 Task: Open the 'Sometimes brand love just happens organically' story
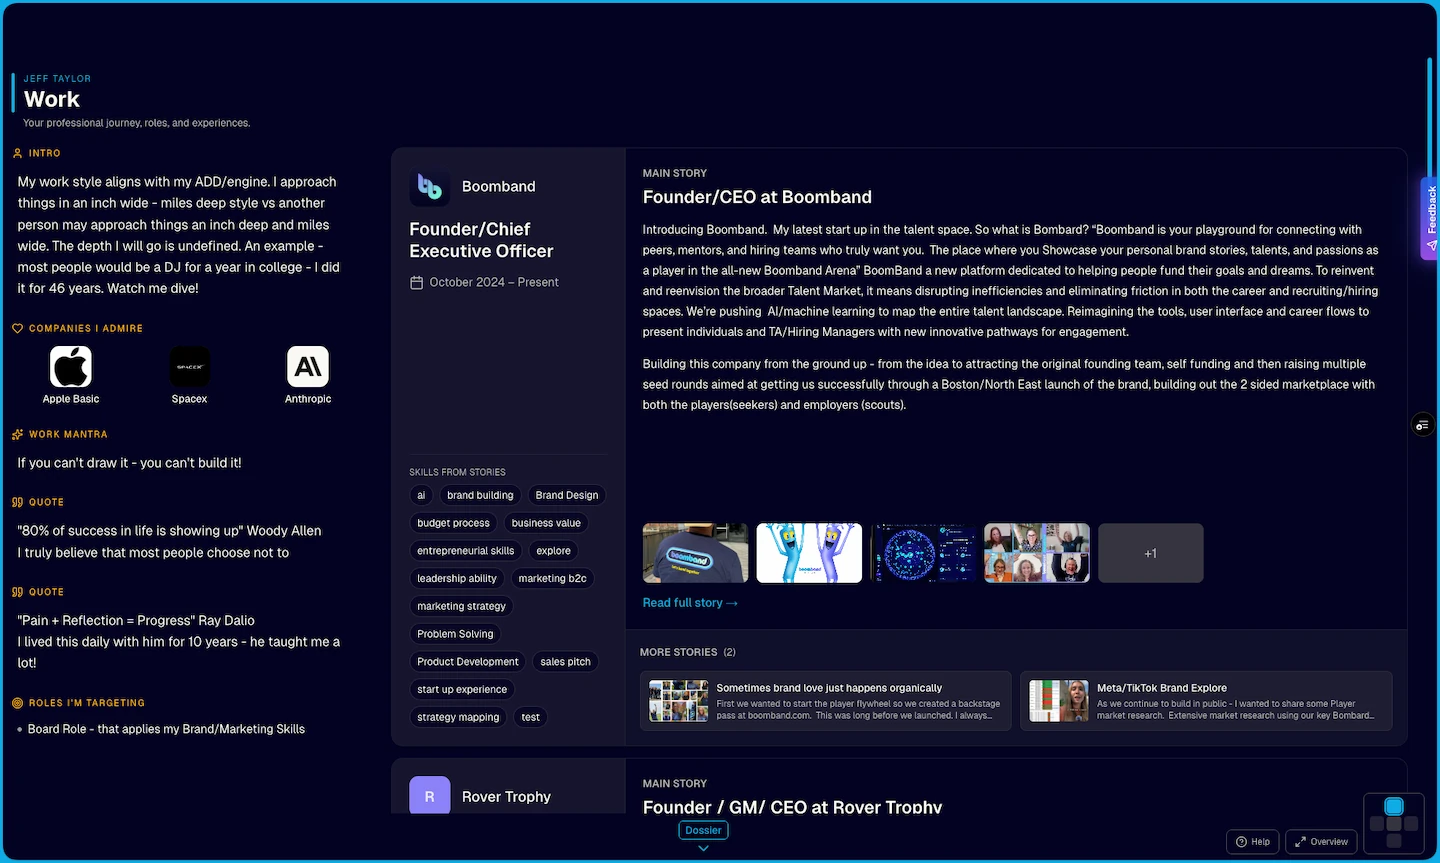point(826,701)
